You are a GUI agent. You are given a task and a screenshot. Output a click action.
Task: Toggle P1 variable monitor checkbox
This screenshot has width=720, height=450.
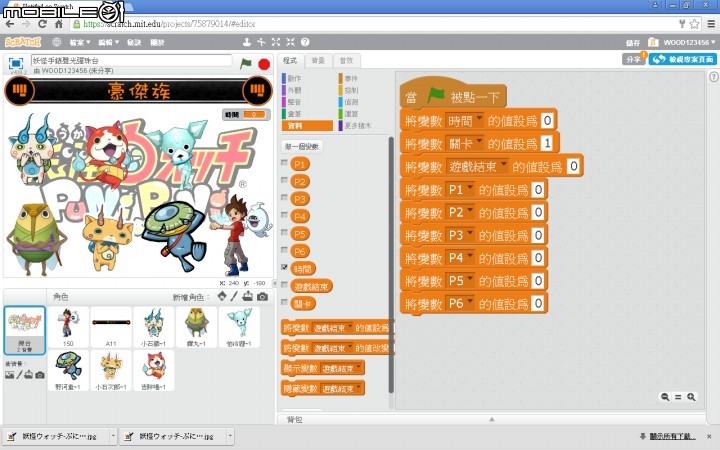coord(284,163)
